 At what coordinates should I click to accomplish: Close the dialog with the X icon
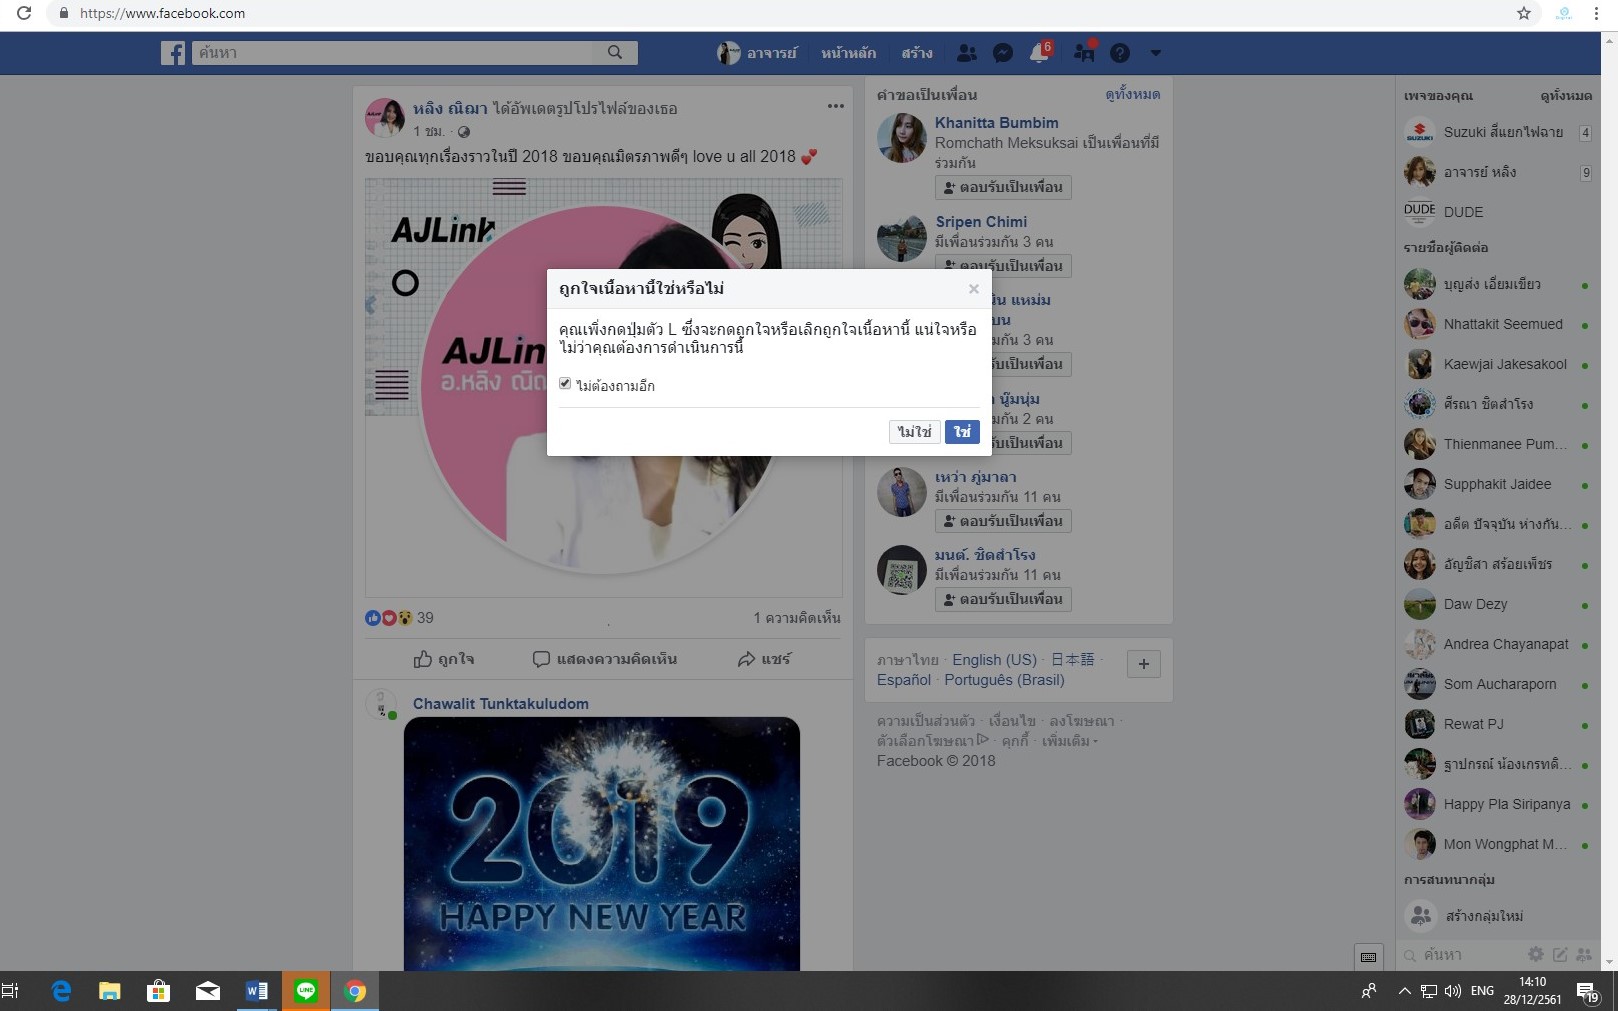tap(973, 289)
